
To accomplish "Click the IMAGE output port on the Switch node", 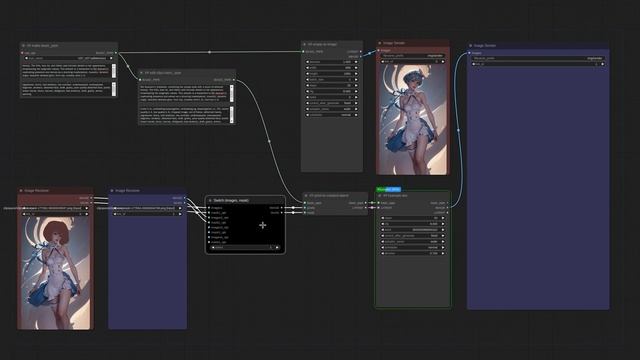I will point(282,208).
